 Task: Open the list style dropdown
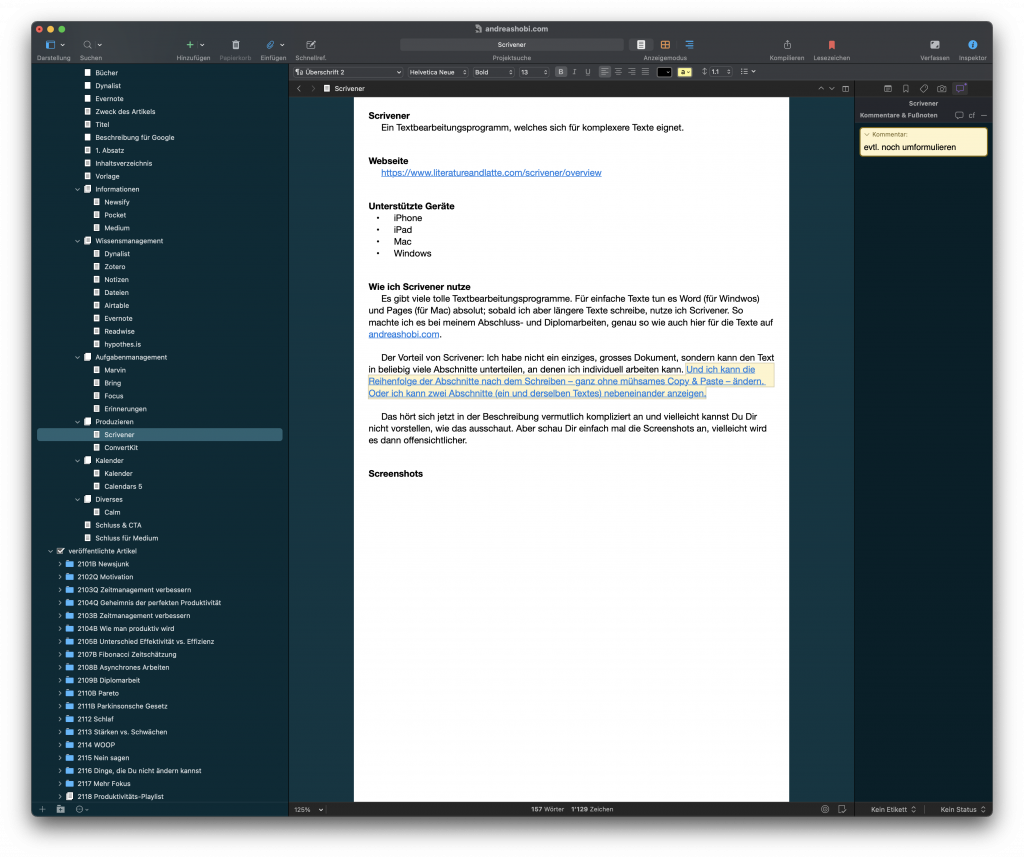(748, 72)
